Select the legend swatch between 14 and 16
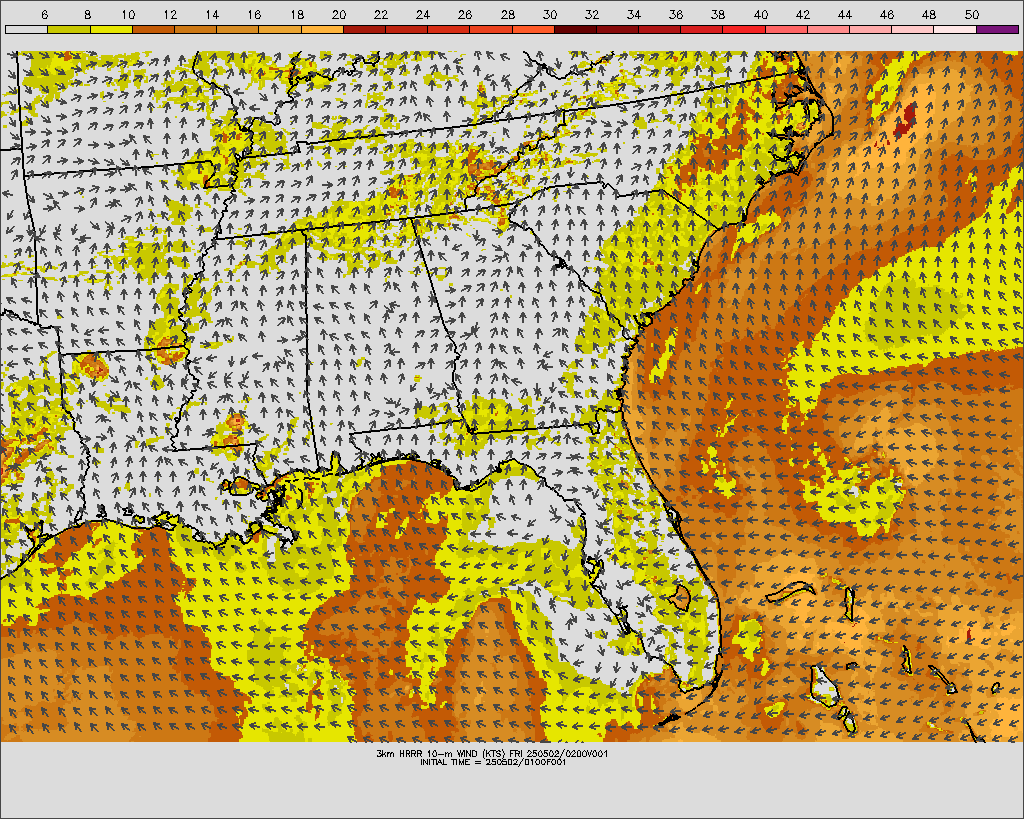 [x=238, y=29]
